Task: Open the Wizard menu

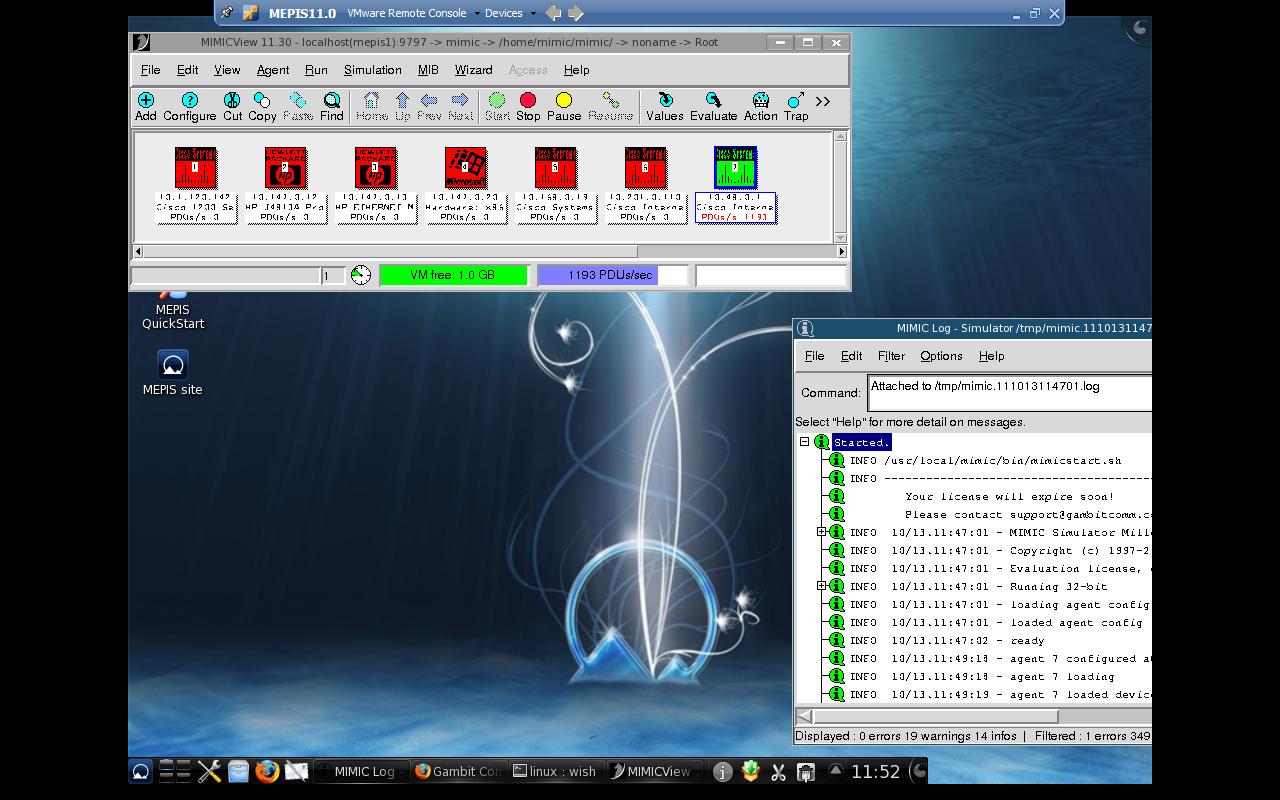Action: tap(473, 70)
